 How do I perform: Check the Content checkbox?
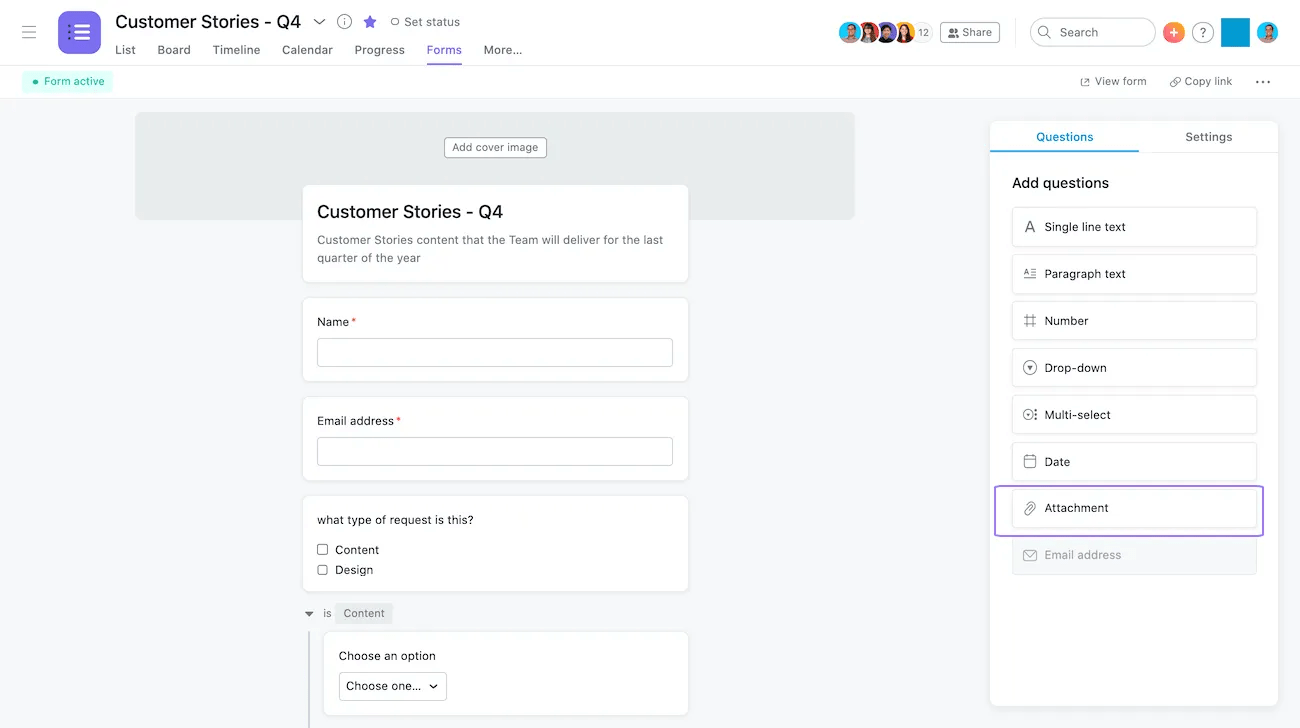323,550
